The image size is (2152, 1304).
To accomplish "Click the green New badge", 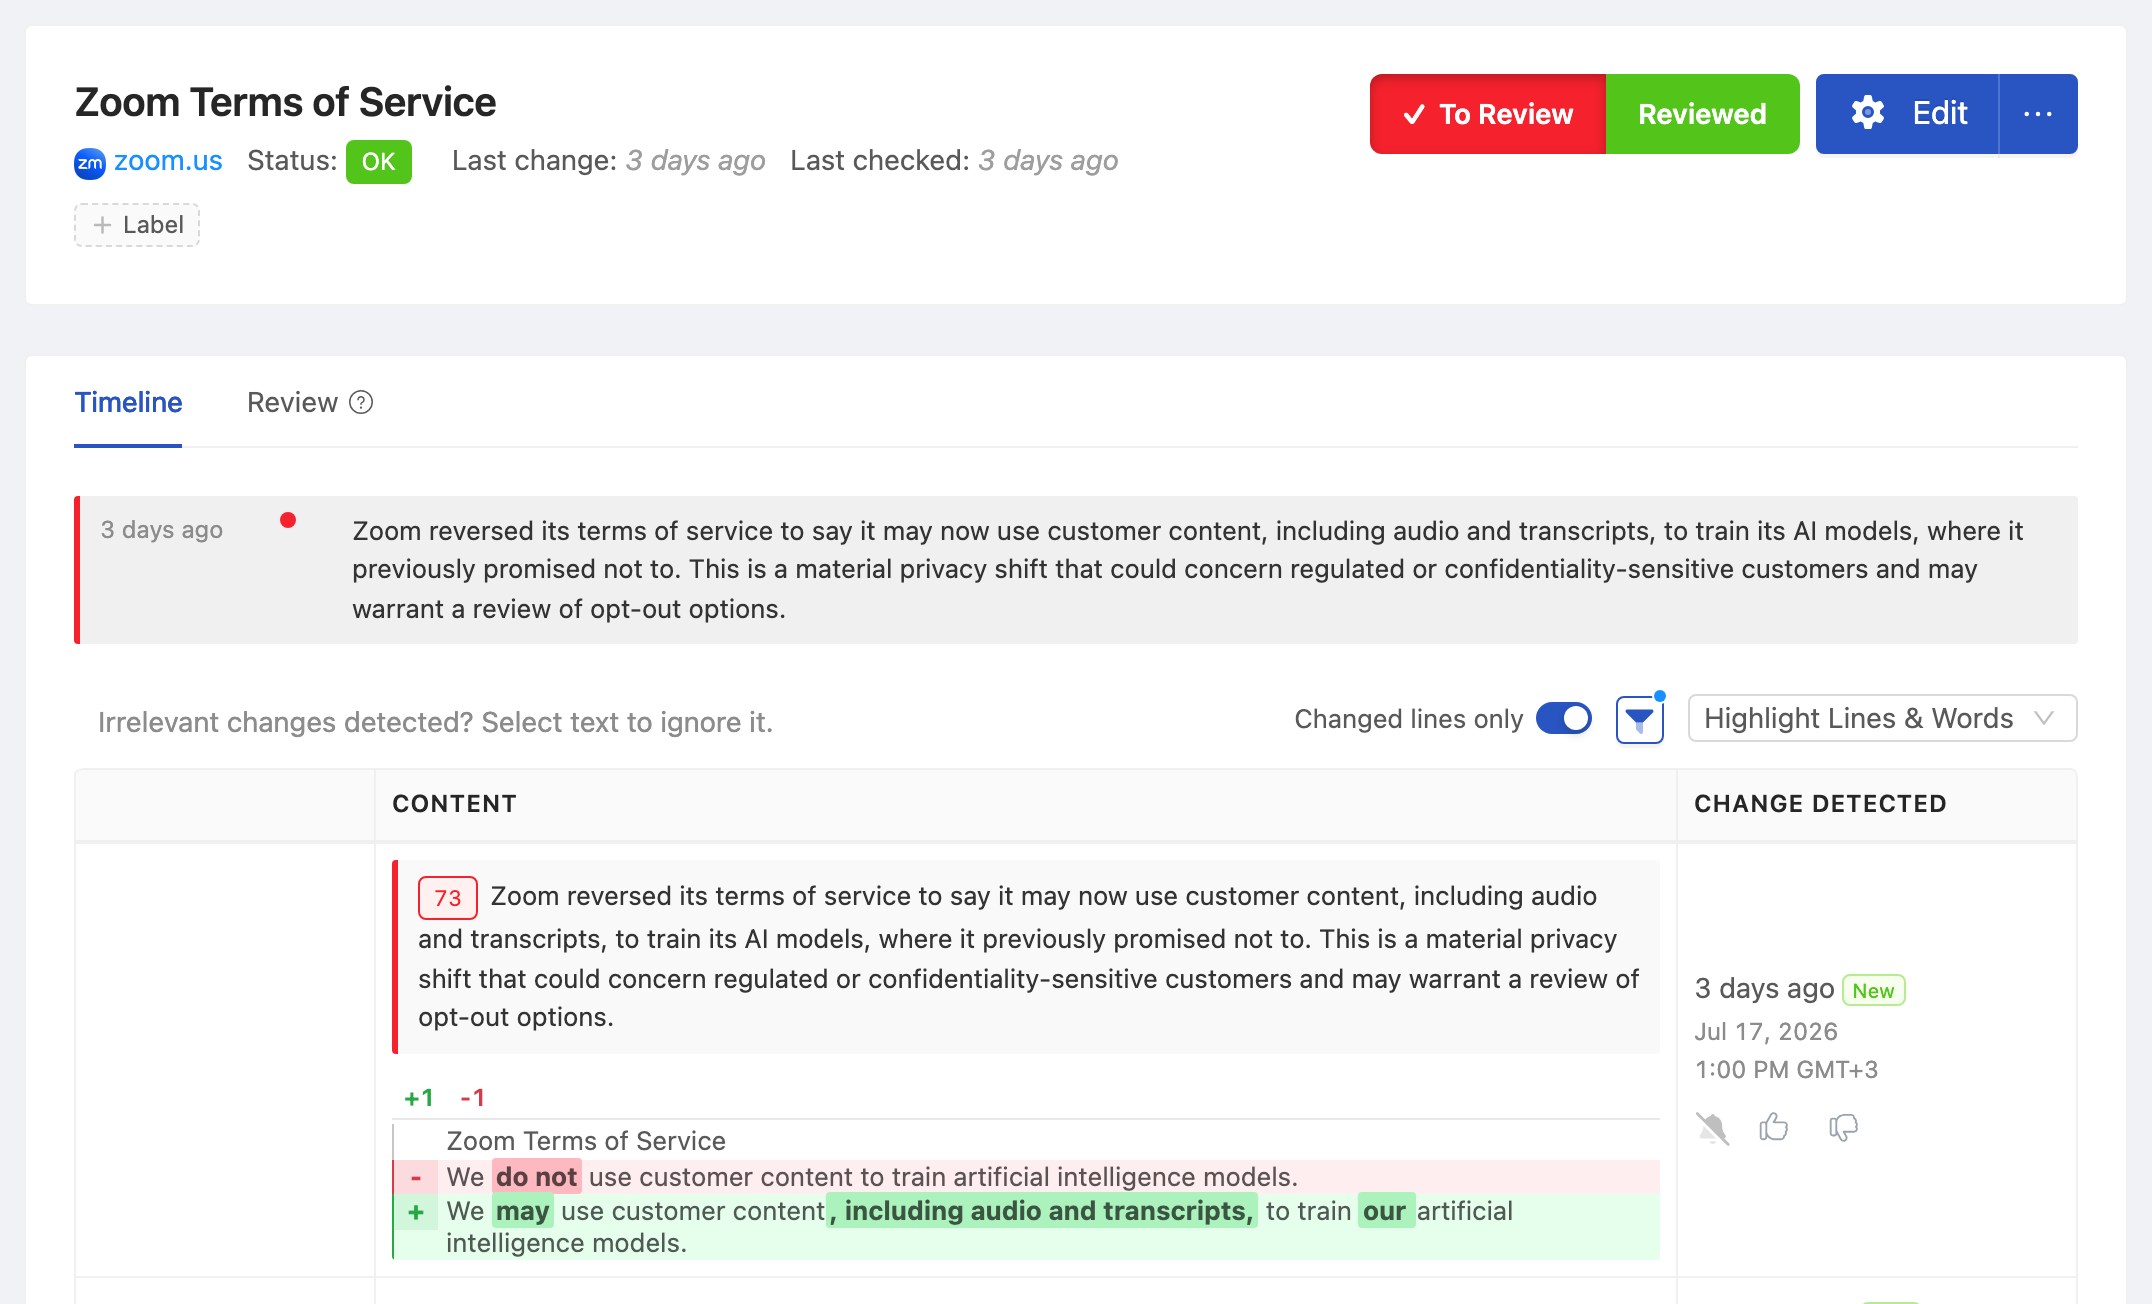I will coord(1873,990).
